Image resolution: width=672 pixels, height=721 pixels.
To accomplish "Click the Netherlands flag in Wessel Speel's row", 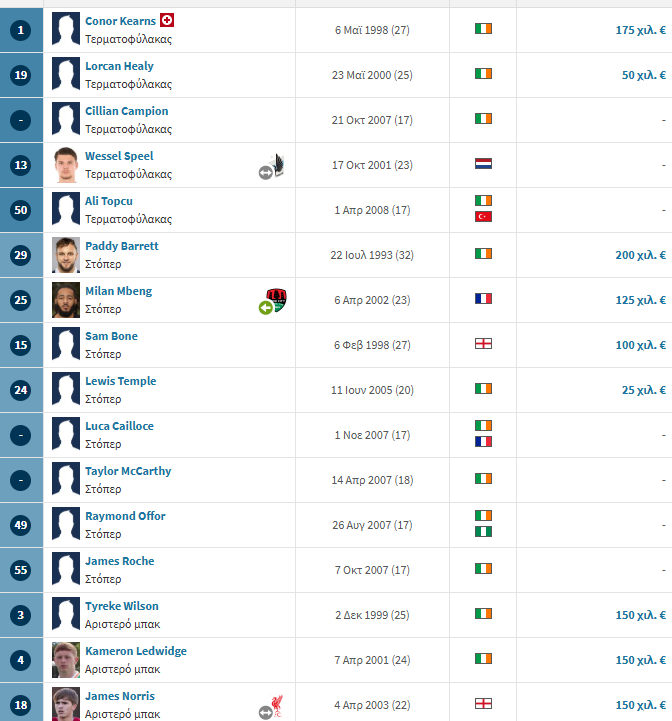I will click(483, 164).
